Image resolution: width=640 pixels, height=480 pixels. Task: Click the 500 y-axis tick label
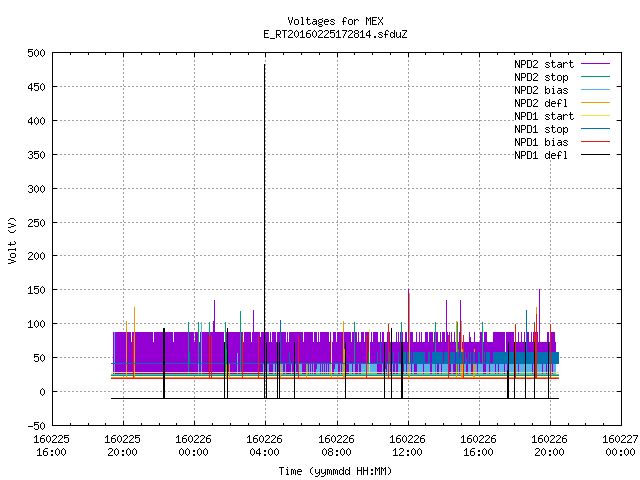tap(36, 53)
